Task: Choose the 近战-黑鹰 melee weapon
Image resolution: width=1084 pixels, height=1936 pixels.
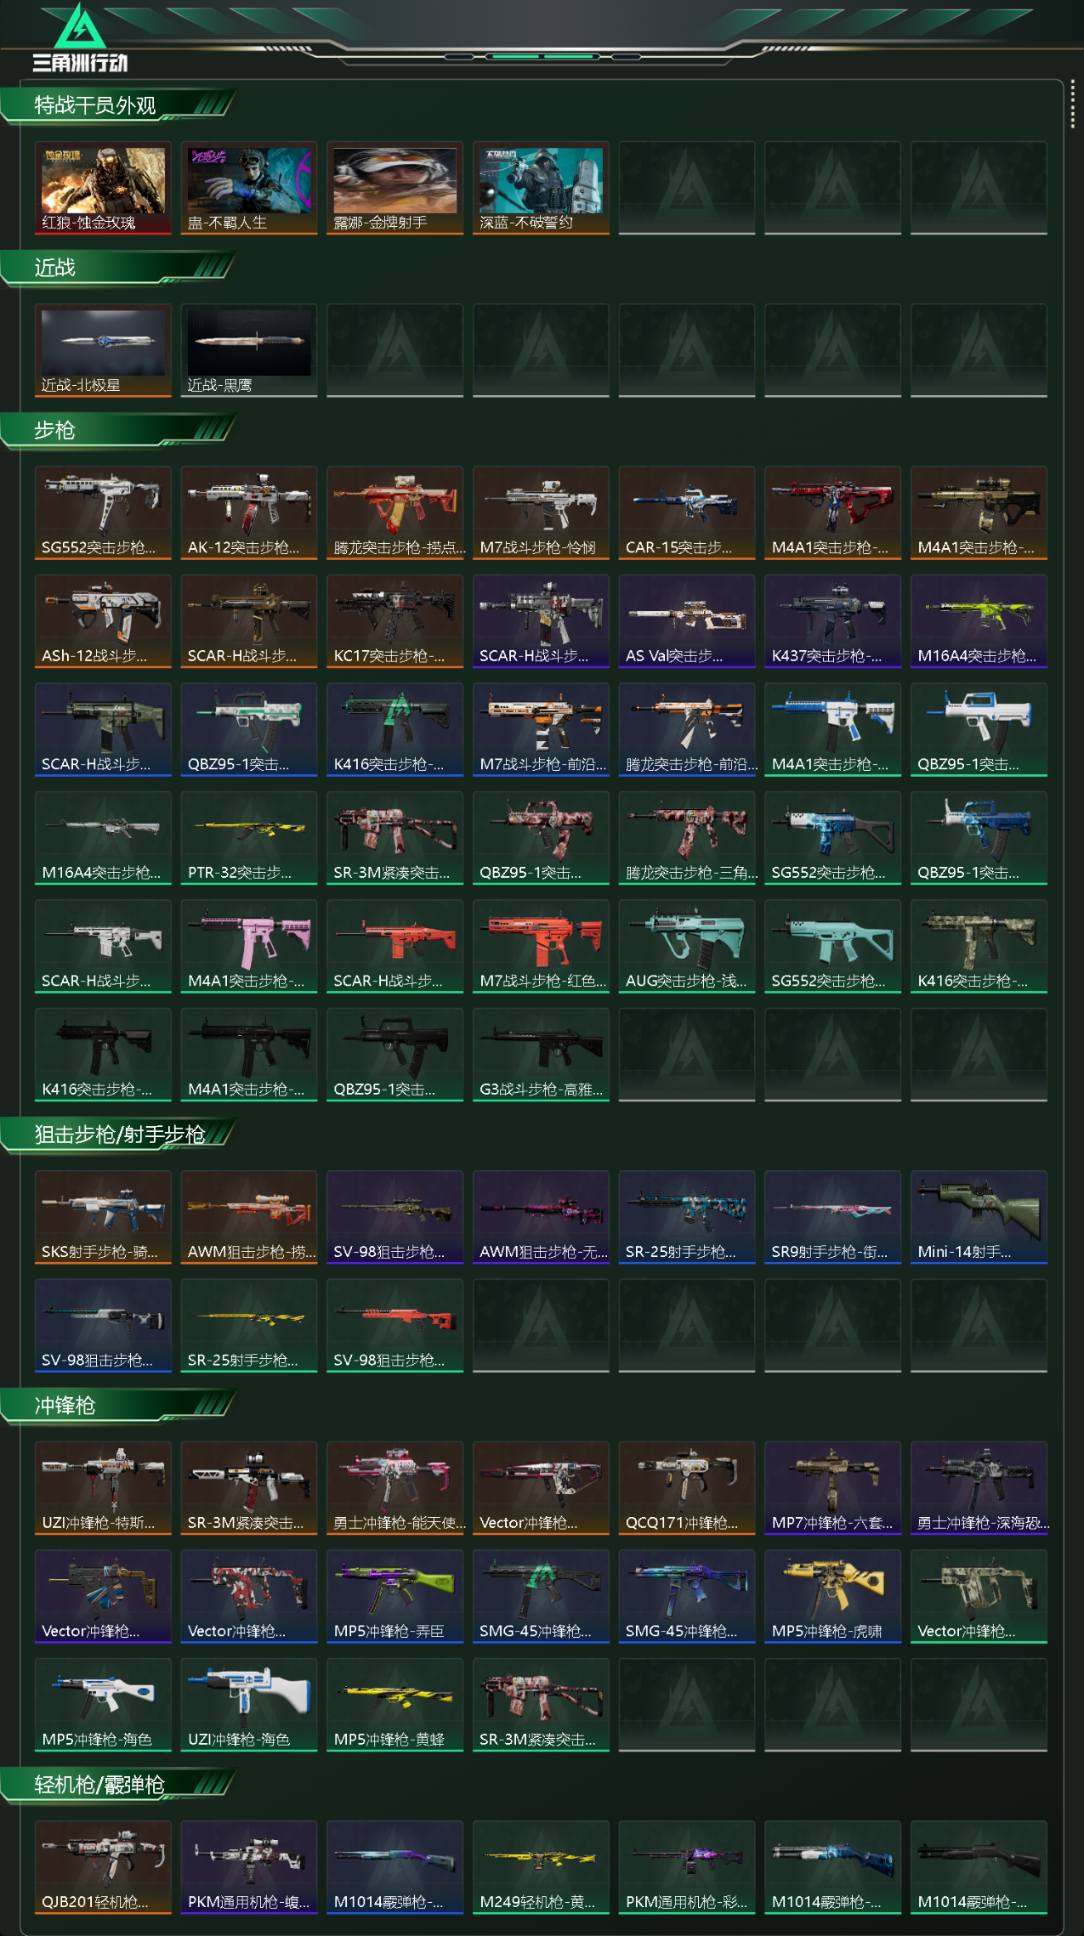Action: (249, 351)
